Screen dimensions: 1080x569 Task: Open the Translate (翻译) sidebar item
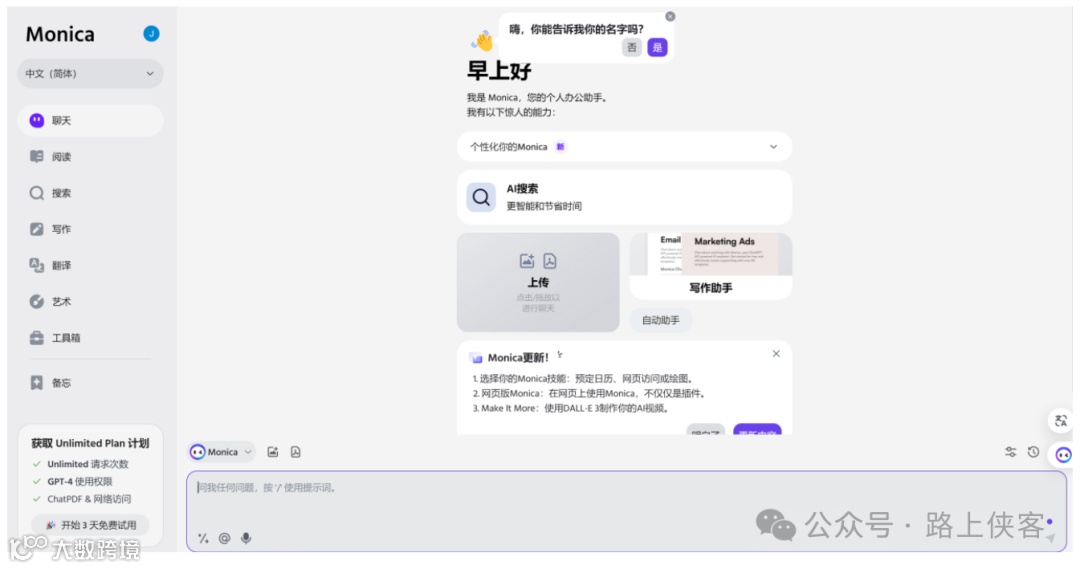tap(90, 265)
